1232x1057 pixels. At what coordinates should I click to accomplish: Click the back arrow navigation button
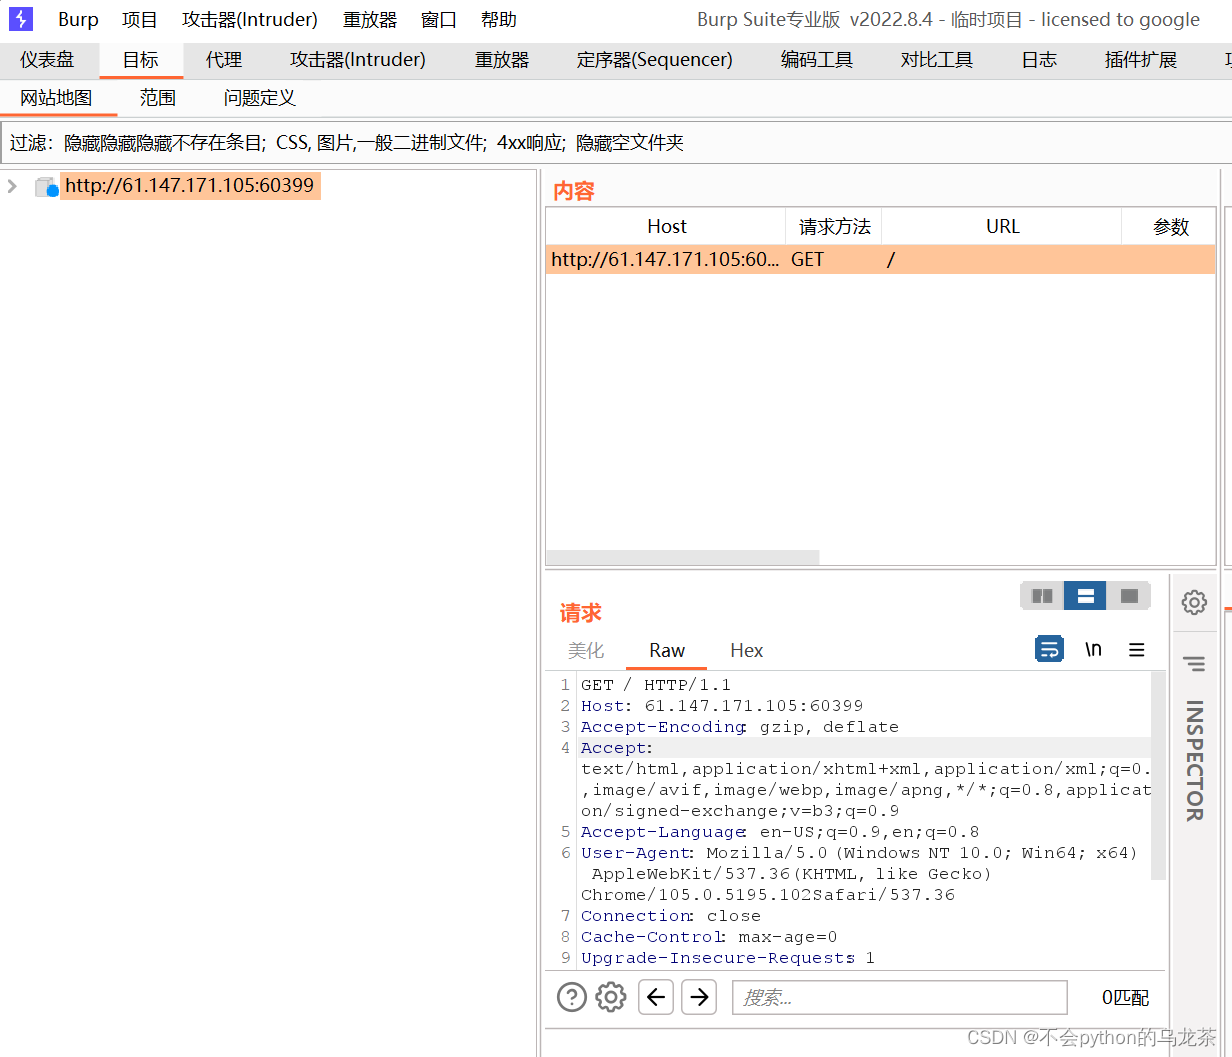click(655, 997)
